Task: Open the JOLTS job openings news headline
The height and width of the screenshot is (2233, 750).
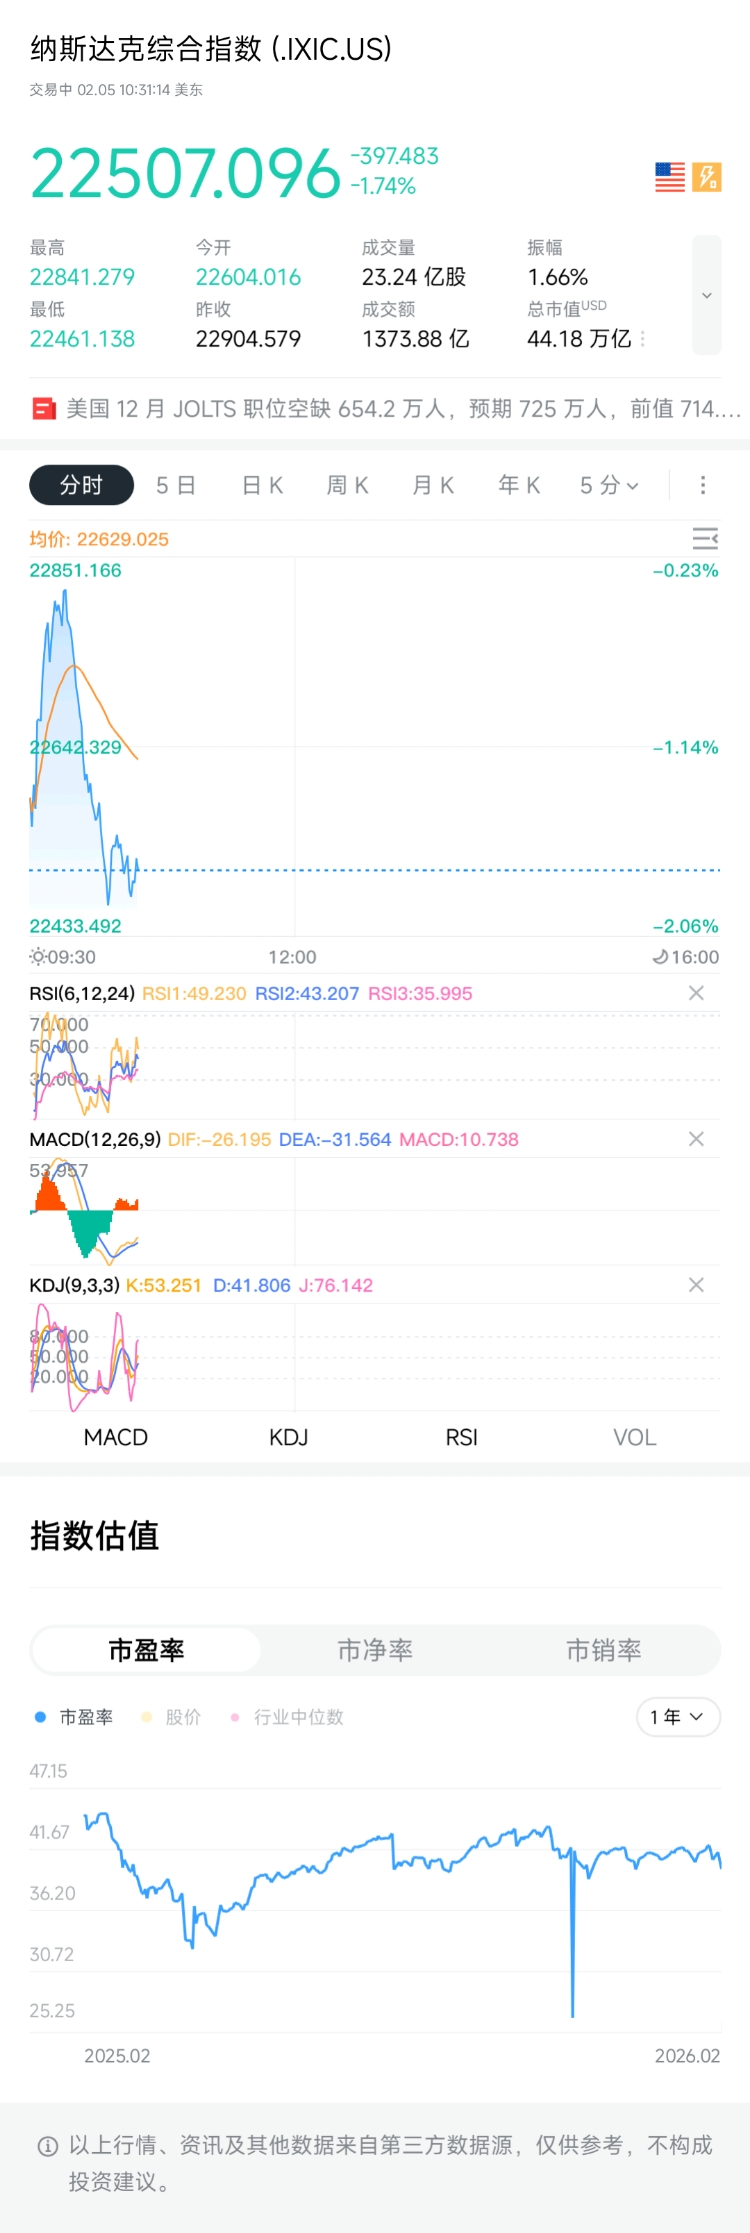Action: [400, 409]
